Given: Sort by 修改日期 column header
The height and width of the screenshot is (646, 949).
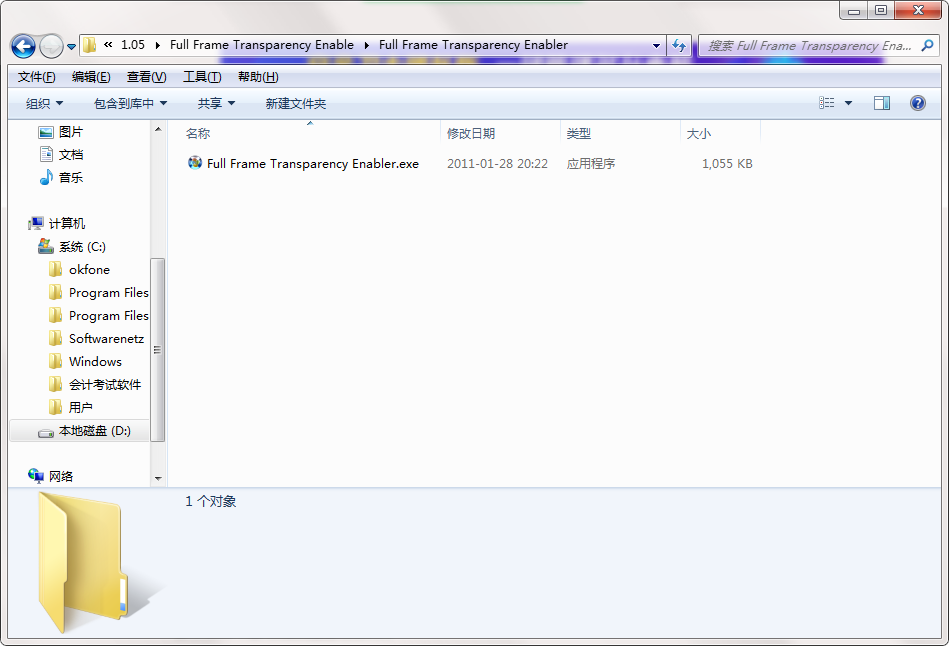Looking at the screenshot, I should [x=500, y=134].
